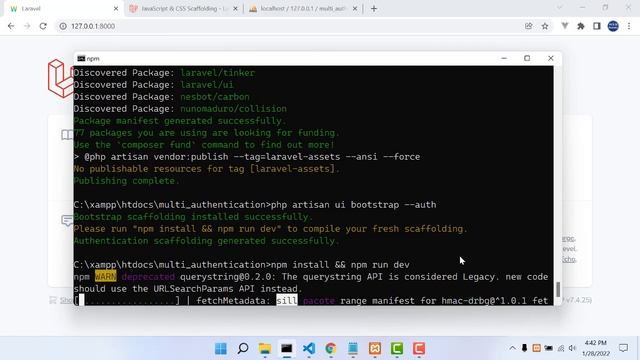Click the microphone tray icon
The image size is (640, 360).
coord(524,348)
